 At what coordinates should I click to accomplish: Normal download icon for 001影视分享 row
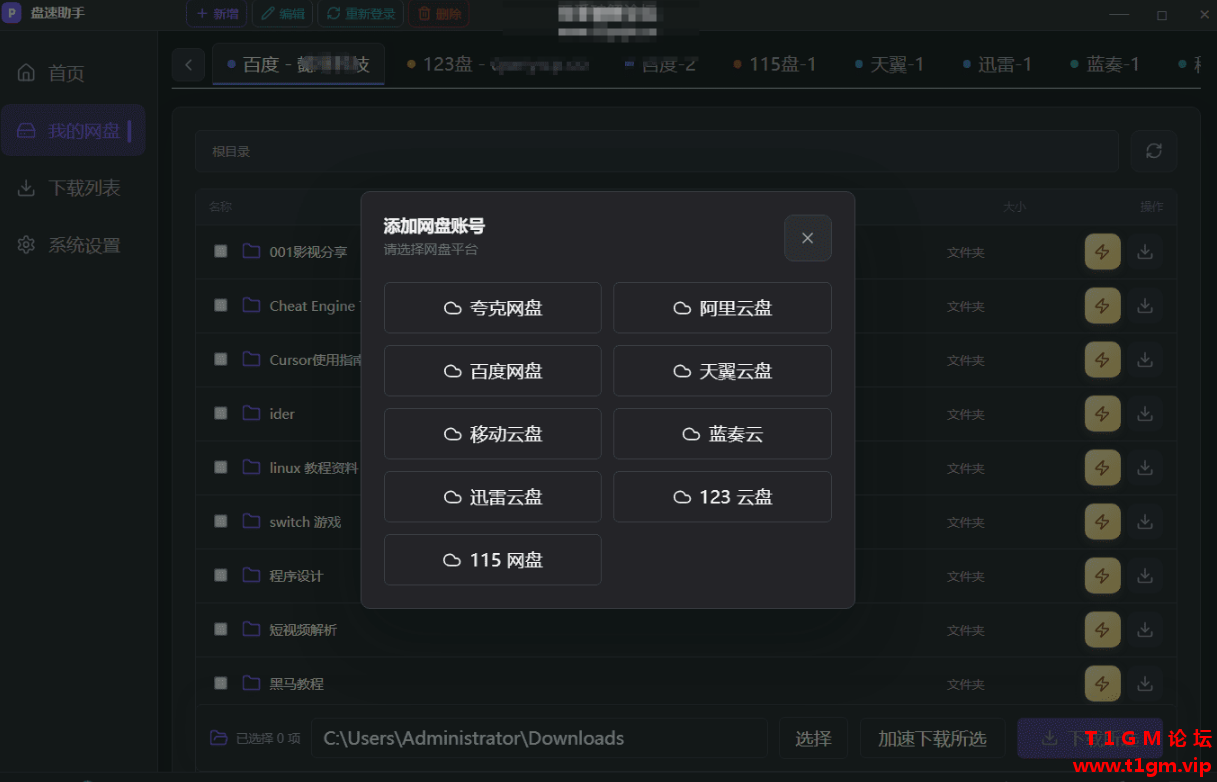[1145, 252]
